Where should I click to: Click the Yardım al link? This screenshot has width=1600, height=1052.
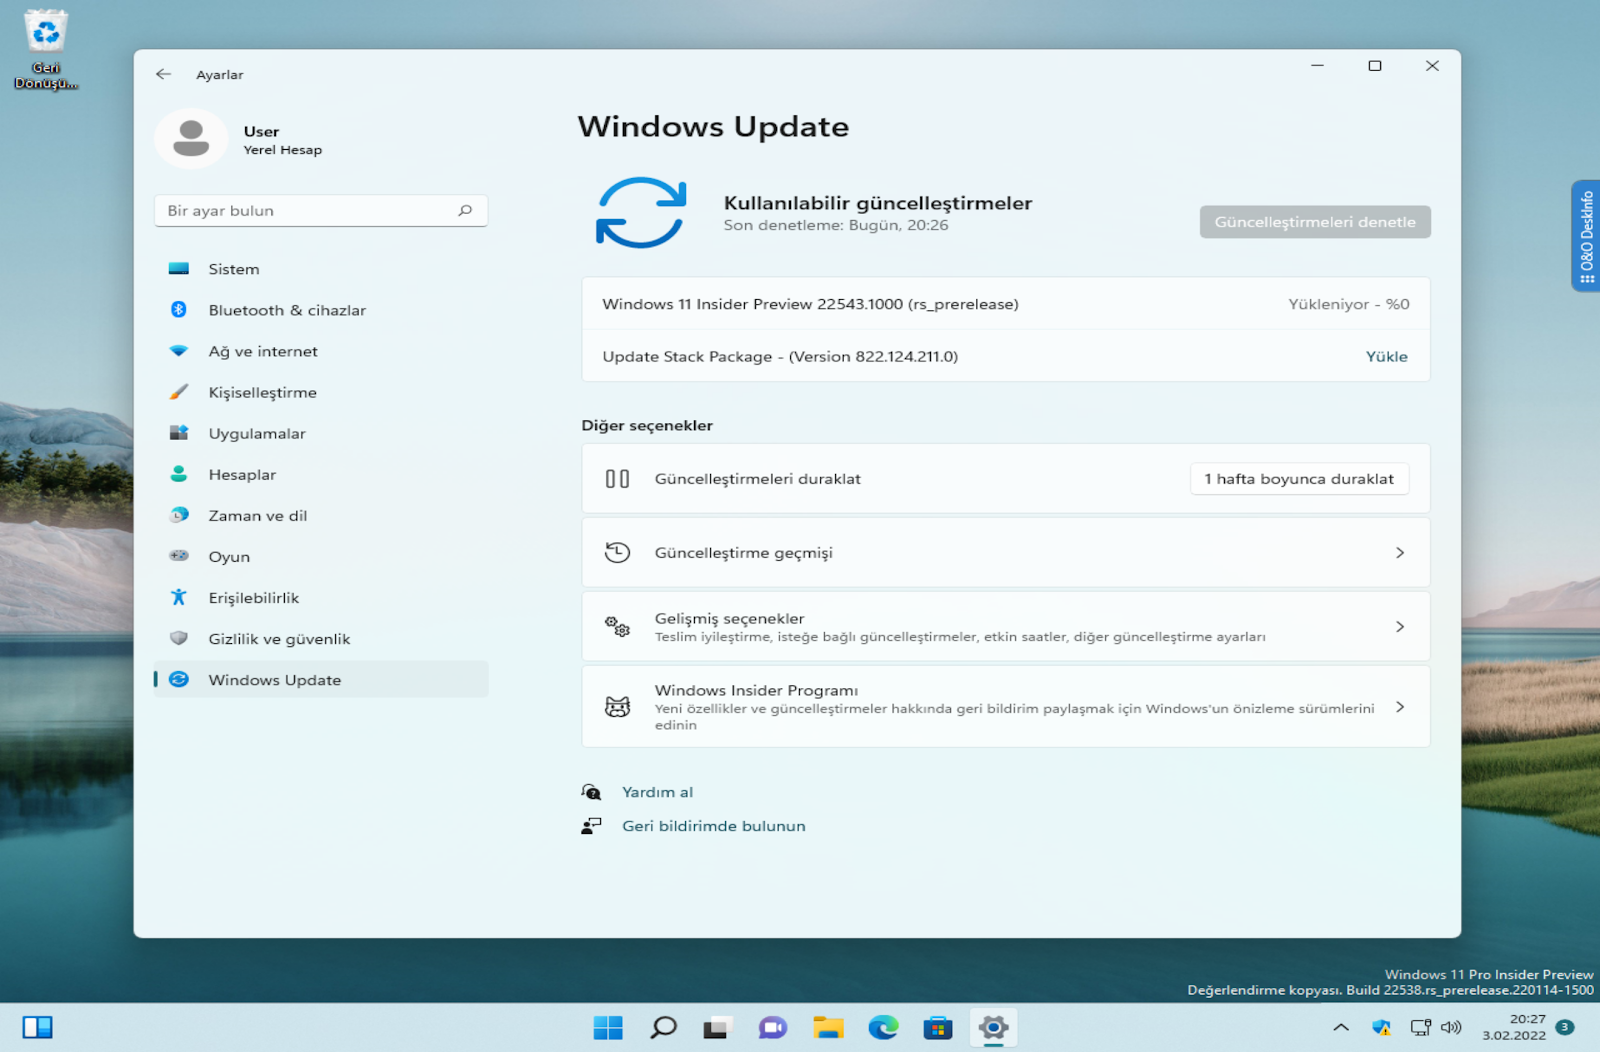tap(657, 792)
